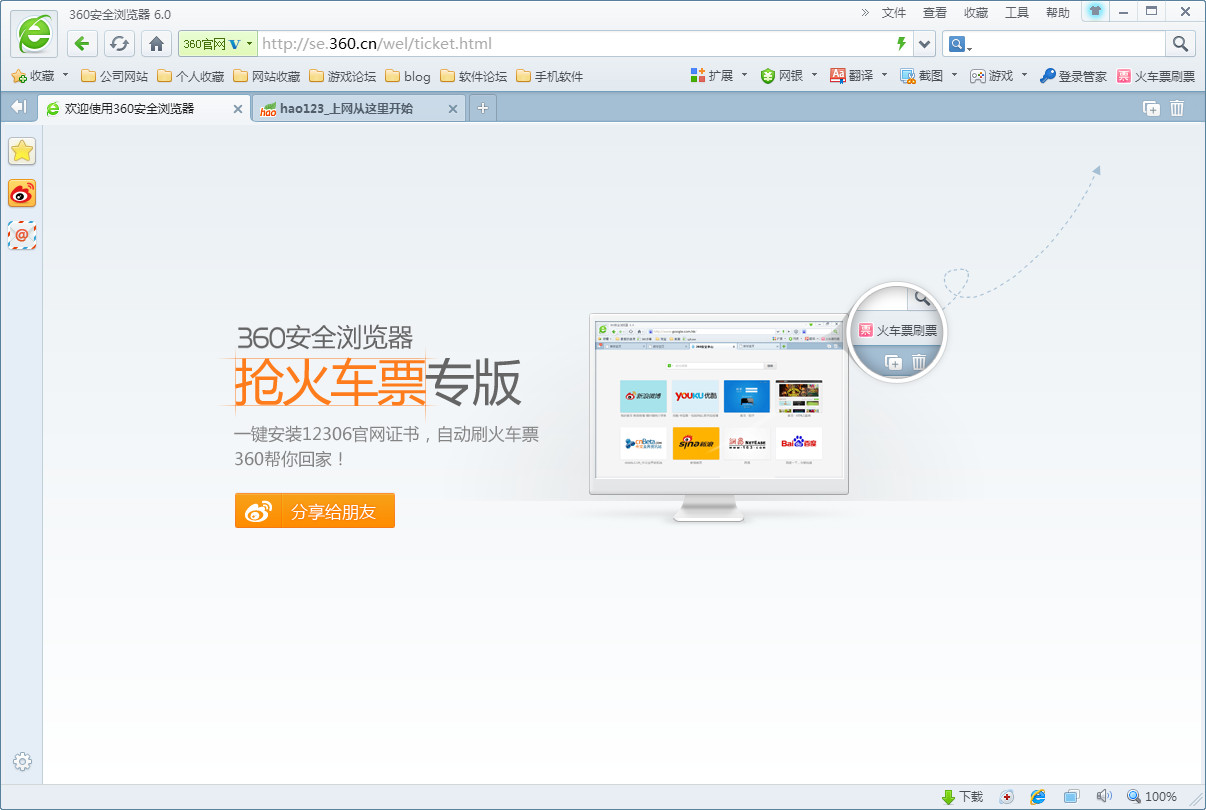Screen dimensions: 1206x810
Task: Open the mail icon in sidebar
Action: point(22,236)
